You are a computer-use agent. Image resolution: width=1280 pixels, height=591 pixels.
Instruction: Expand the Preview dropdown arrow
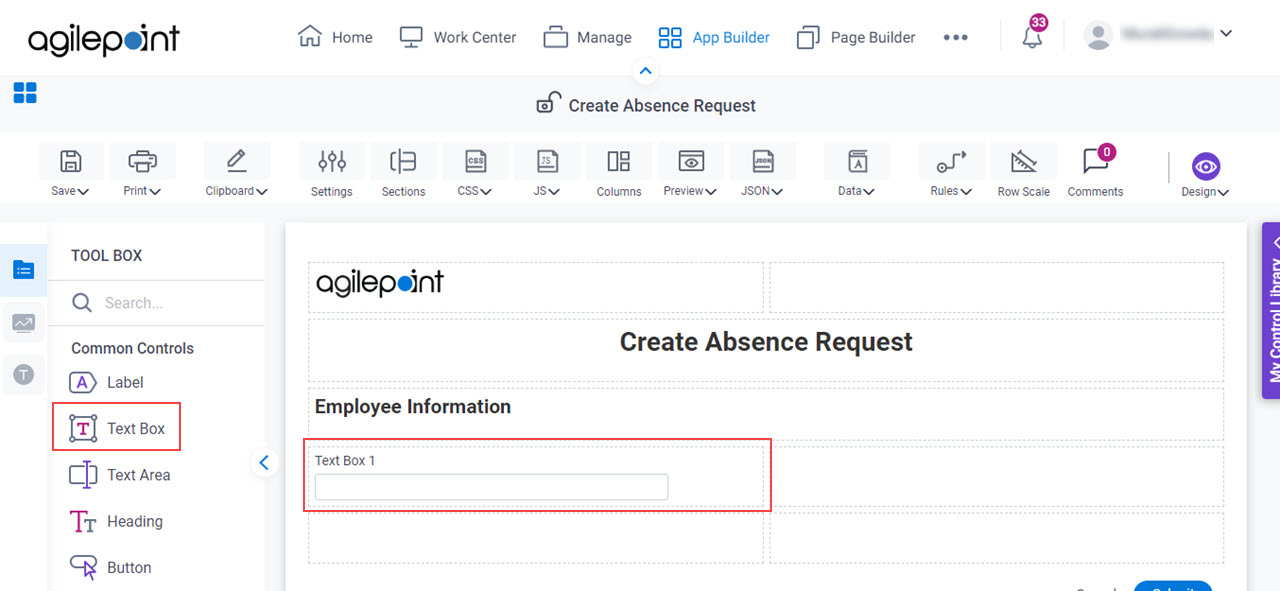pos(711,191)
